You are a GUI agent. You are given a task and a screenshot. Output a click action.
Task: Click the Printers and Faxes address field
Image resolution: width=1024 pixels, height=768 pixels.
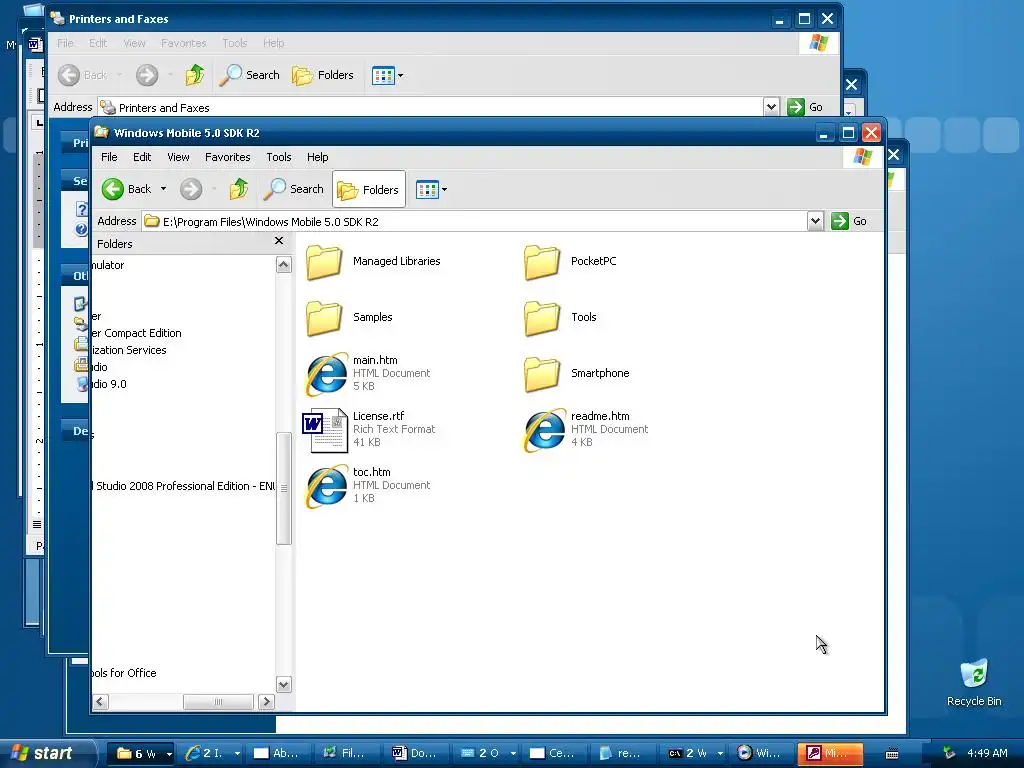point(431,108)
